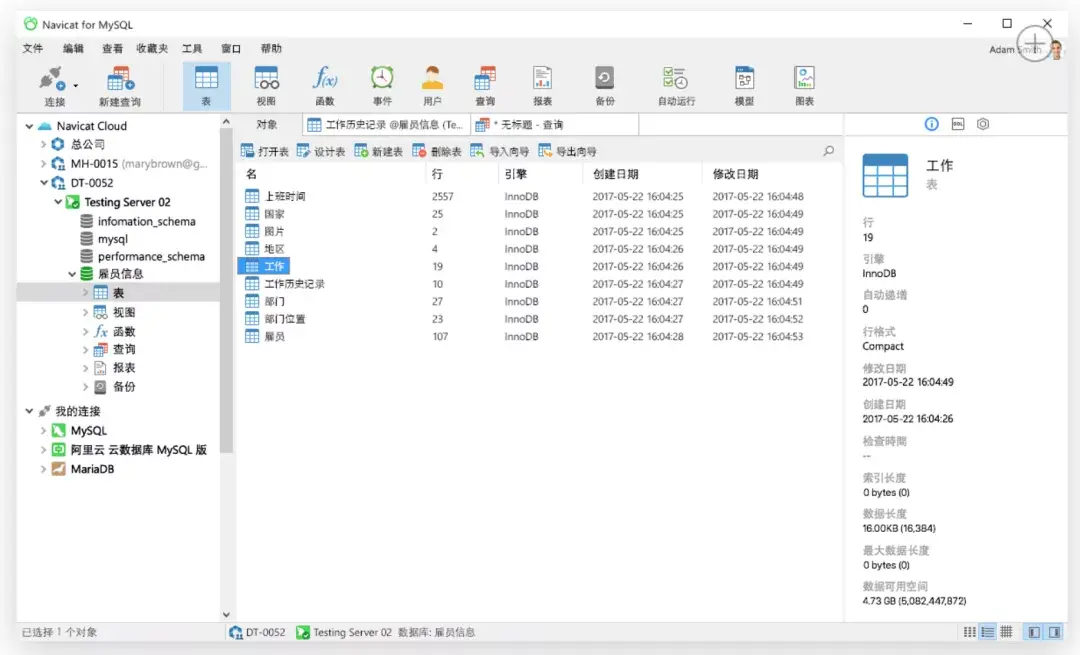Toggle the left pane visibility icon

[1034, 632]
